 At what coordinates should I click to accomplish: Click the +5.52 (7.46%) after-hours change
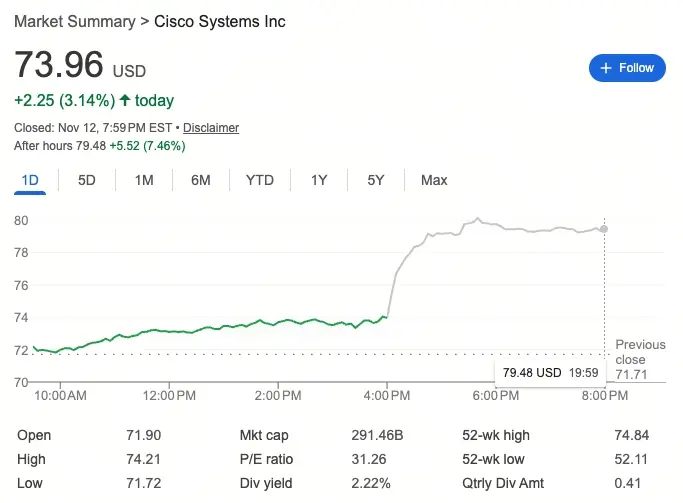(x=147, y=145)
